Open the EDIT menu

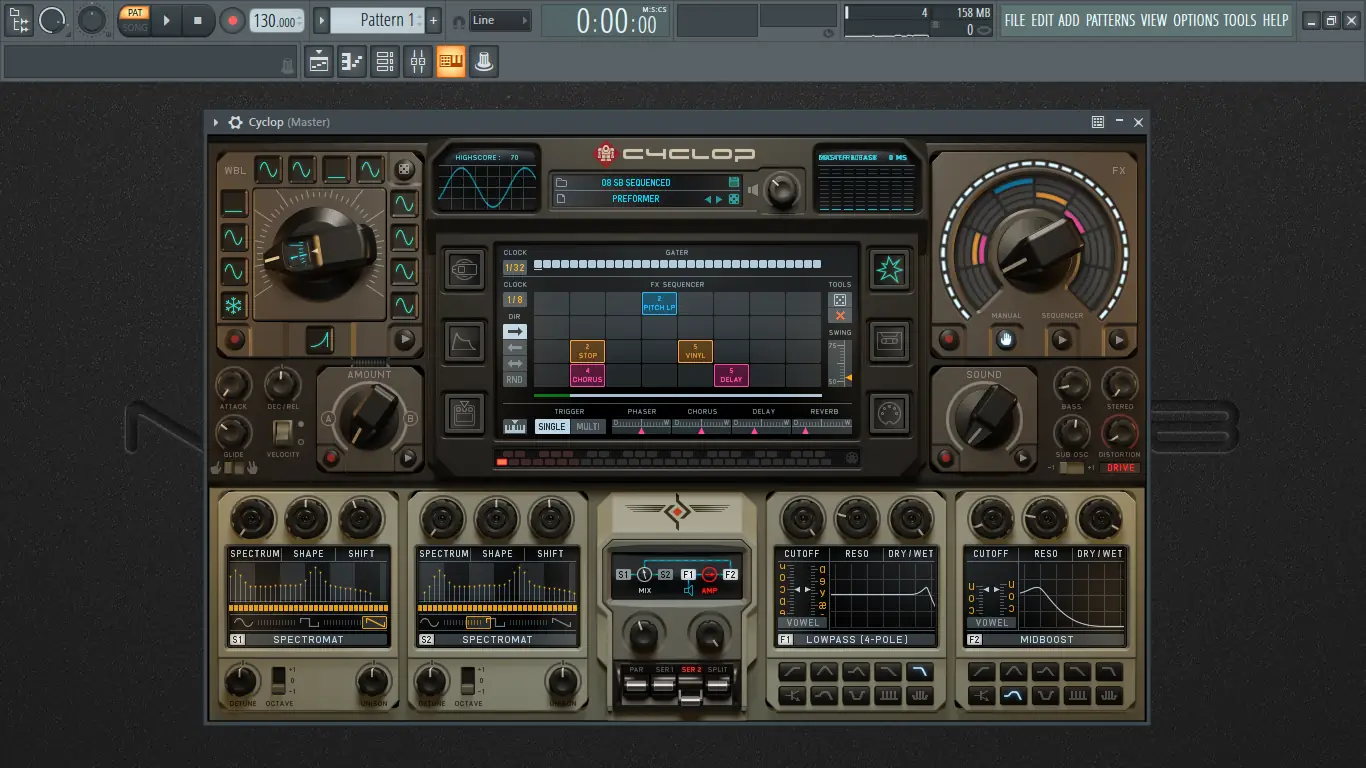click(1042, 20)
